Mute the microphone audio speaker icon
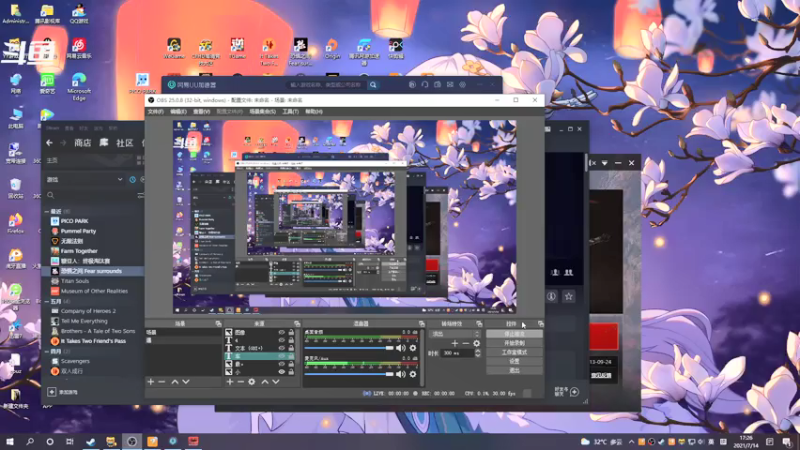Viewport: 800px width, 450px height. (x=401, y=374)
